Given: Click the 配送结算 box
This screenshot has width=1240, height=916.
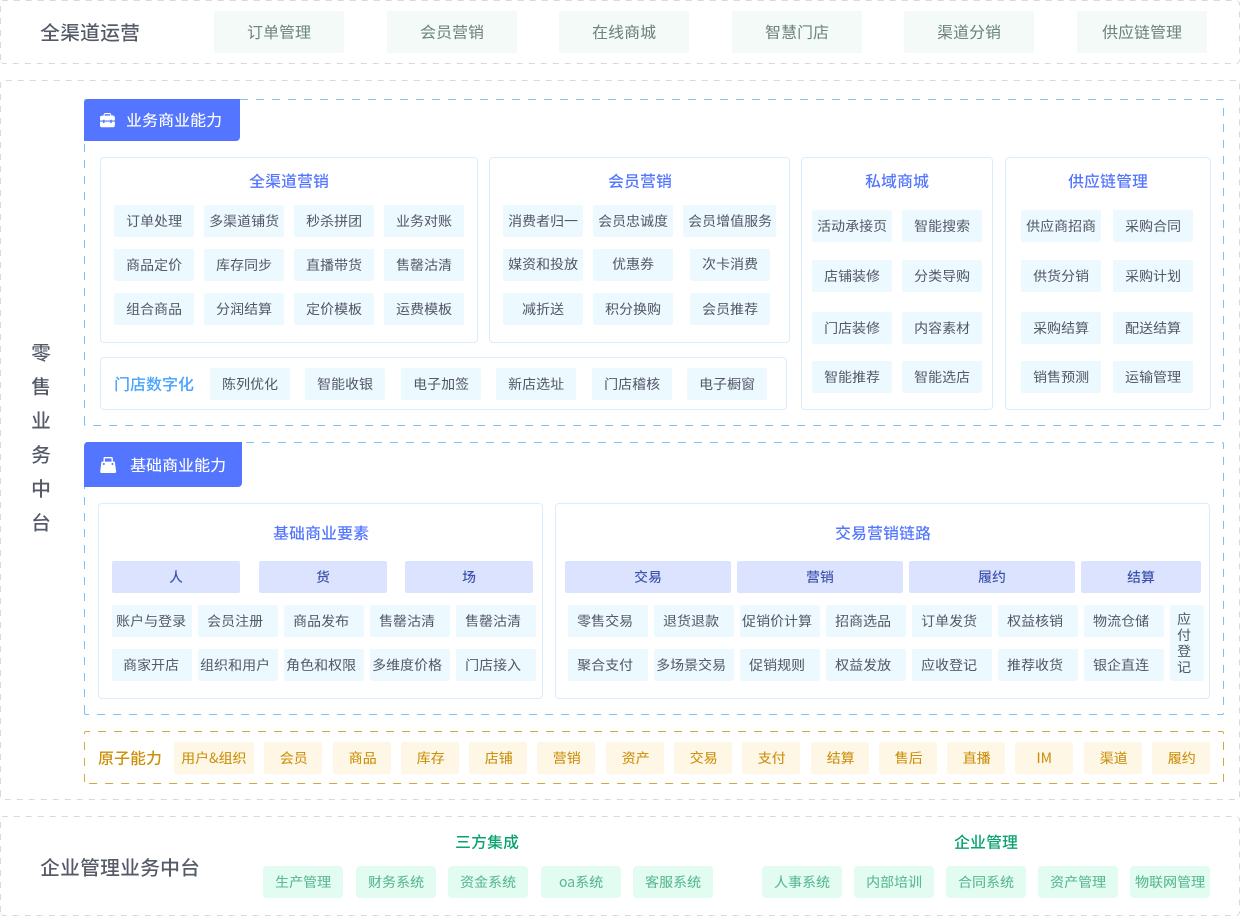Looking at the screenshot, I should pyautogui.click(x=1153, y=328).
